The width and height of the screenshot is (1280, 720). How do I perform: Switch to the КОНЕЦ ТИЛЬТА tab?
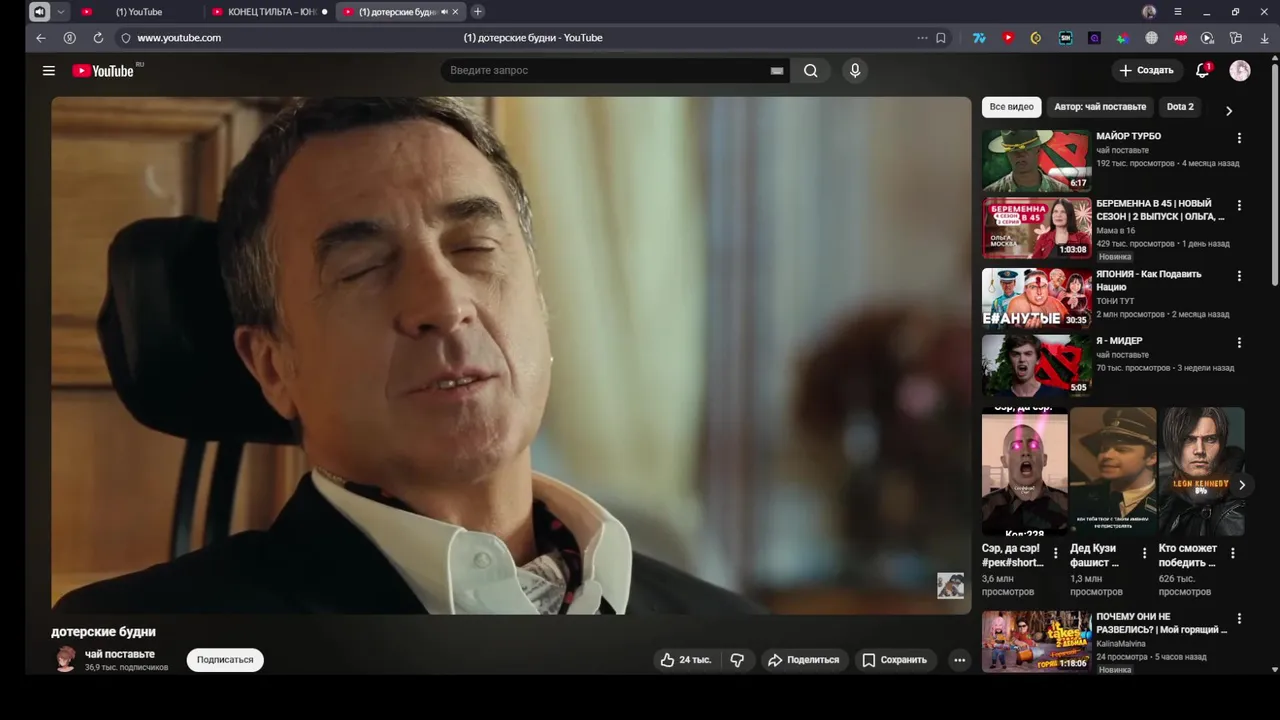pos(271,12)
